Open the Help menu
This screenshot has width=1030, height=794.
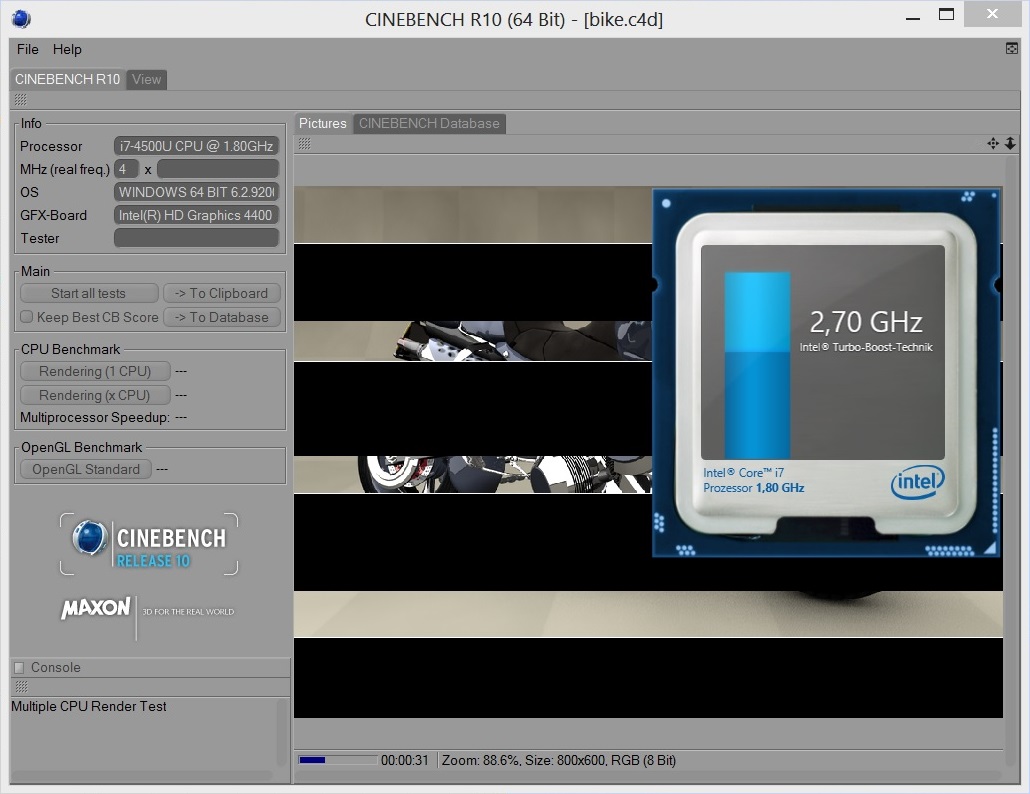(x=67, y=49)
